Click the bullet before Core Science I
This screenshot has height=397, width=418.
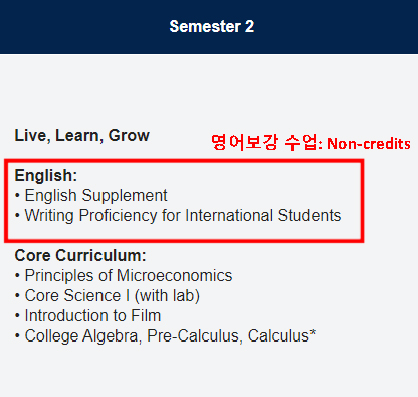[17, 296]
